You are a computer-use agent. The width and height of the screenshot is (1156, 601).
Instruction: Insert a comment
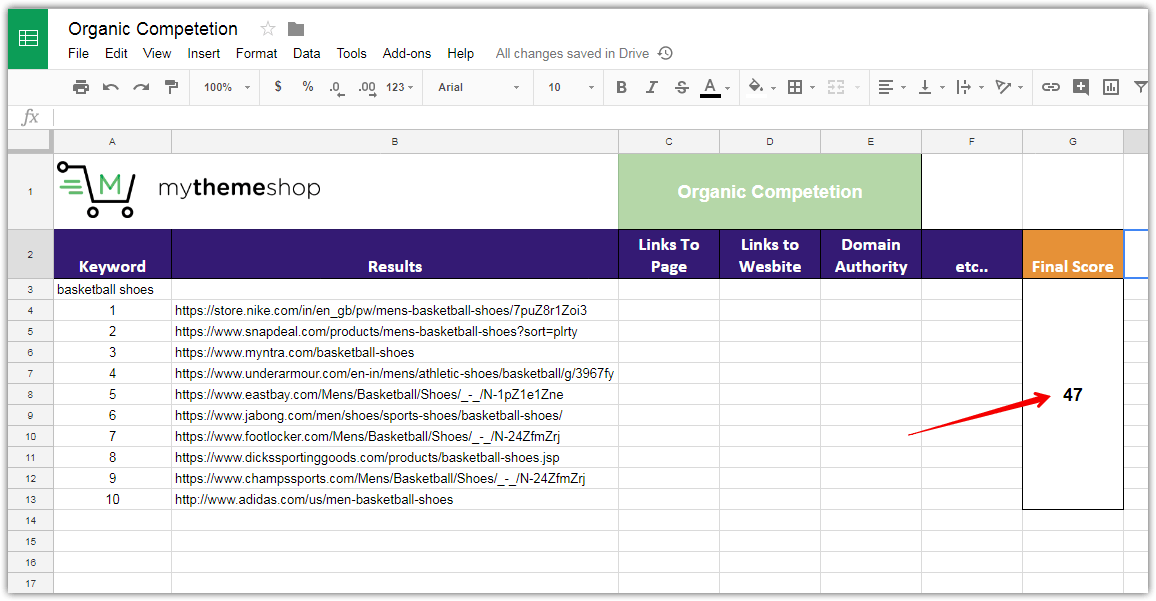pyautogui.click(x=1081, y=87)
